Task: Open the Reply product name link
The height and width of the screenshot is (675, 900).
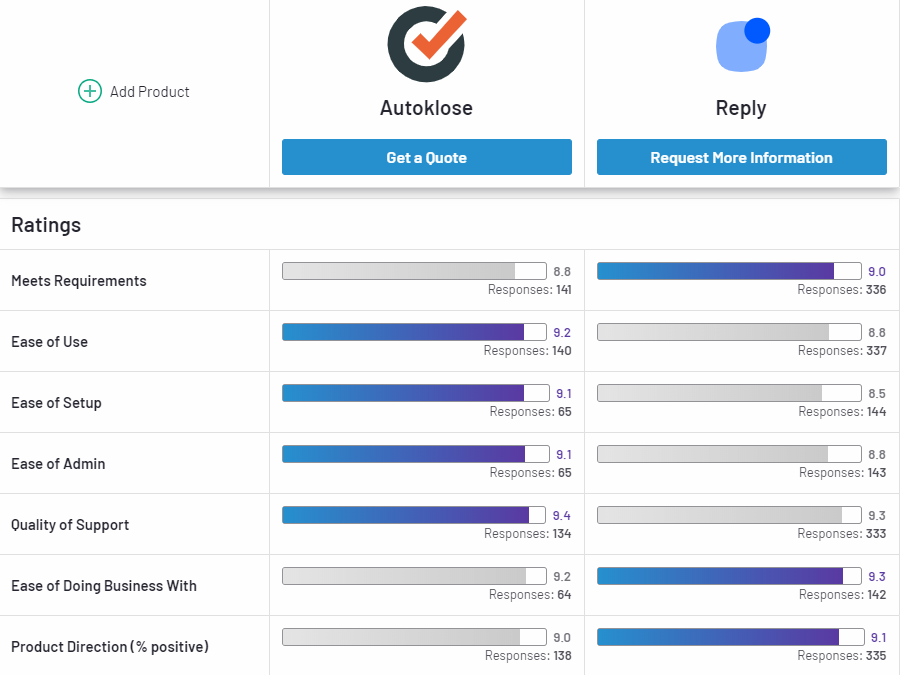Action: [741, 108]
